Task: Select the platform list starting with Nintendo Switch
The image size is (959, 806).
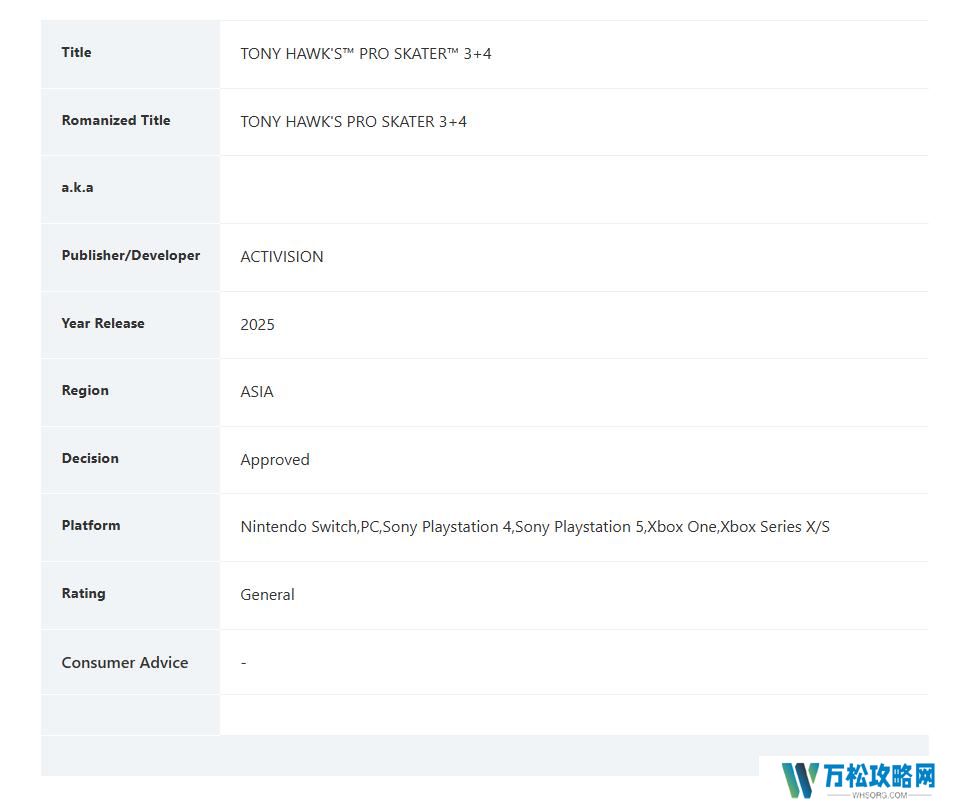Action: pos(535,527)
